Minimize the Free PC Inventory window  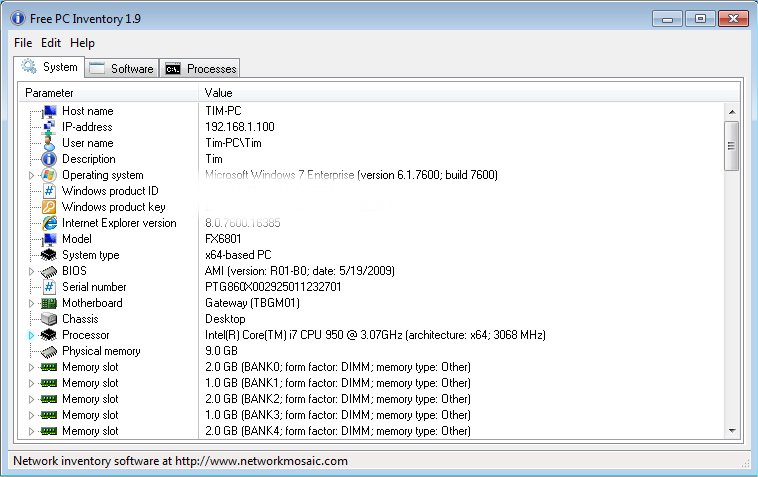pyautogui.click(x=667, y=19)
